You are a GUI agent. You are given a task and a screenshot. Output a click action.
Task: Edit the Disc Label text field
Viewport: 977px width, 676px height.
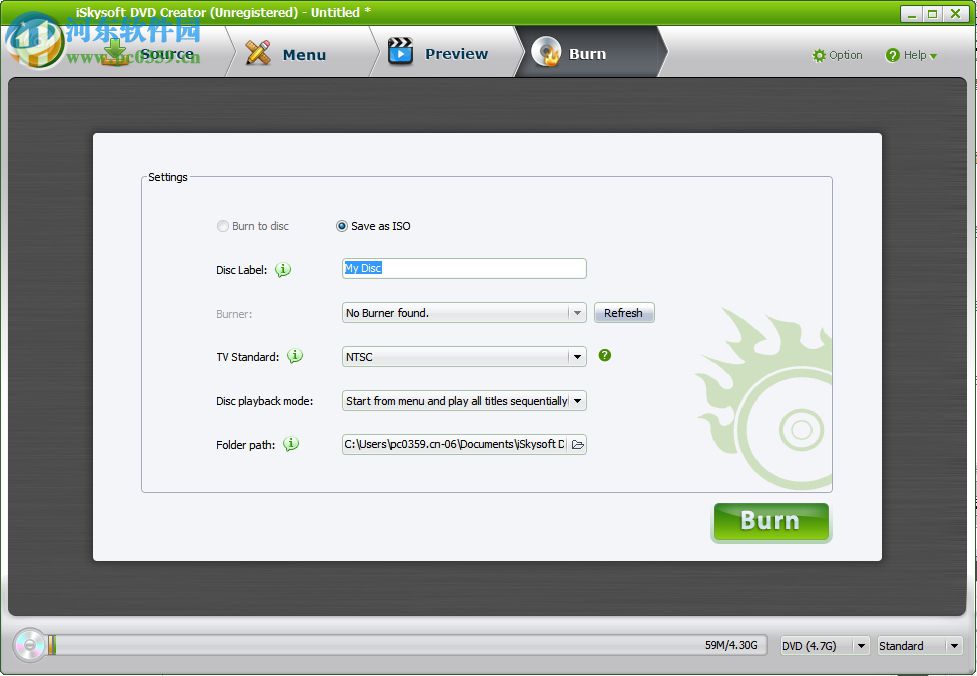[x=464, y=269]
